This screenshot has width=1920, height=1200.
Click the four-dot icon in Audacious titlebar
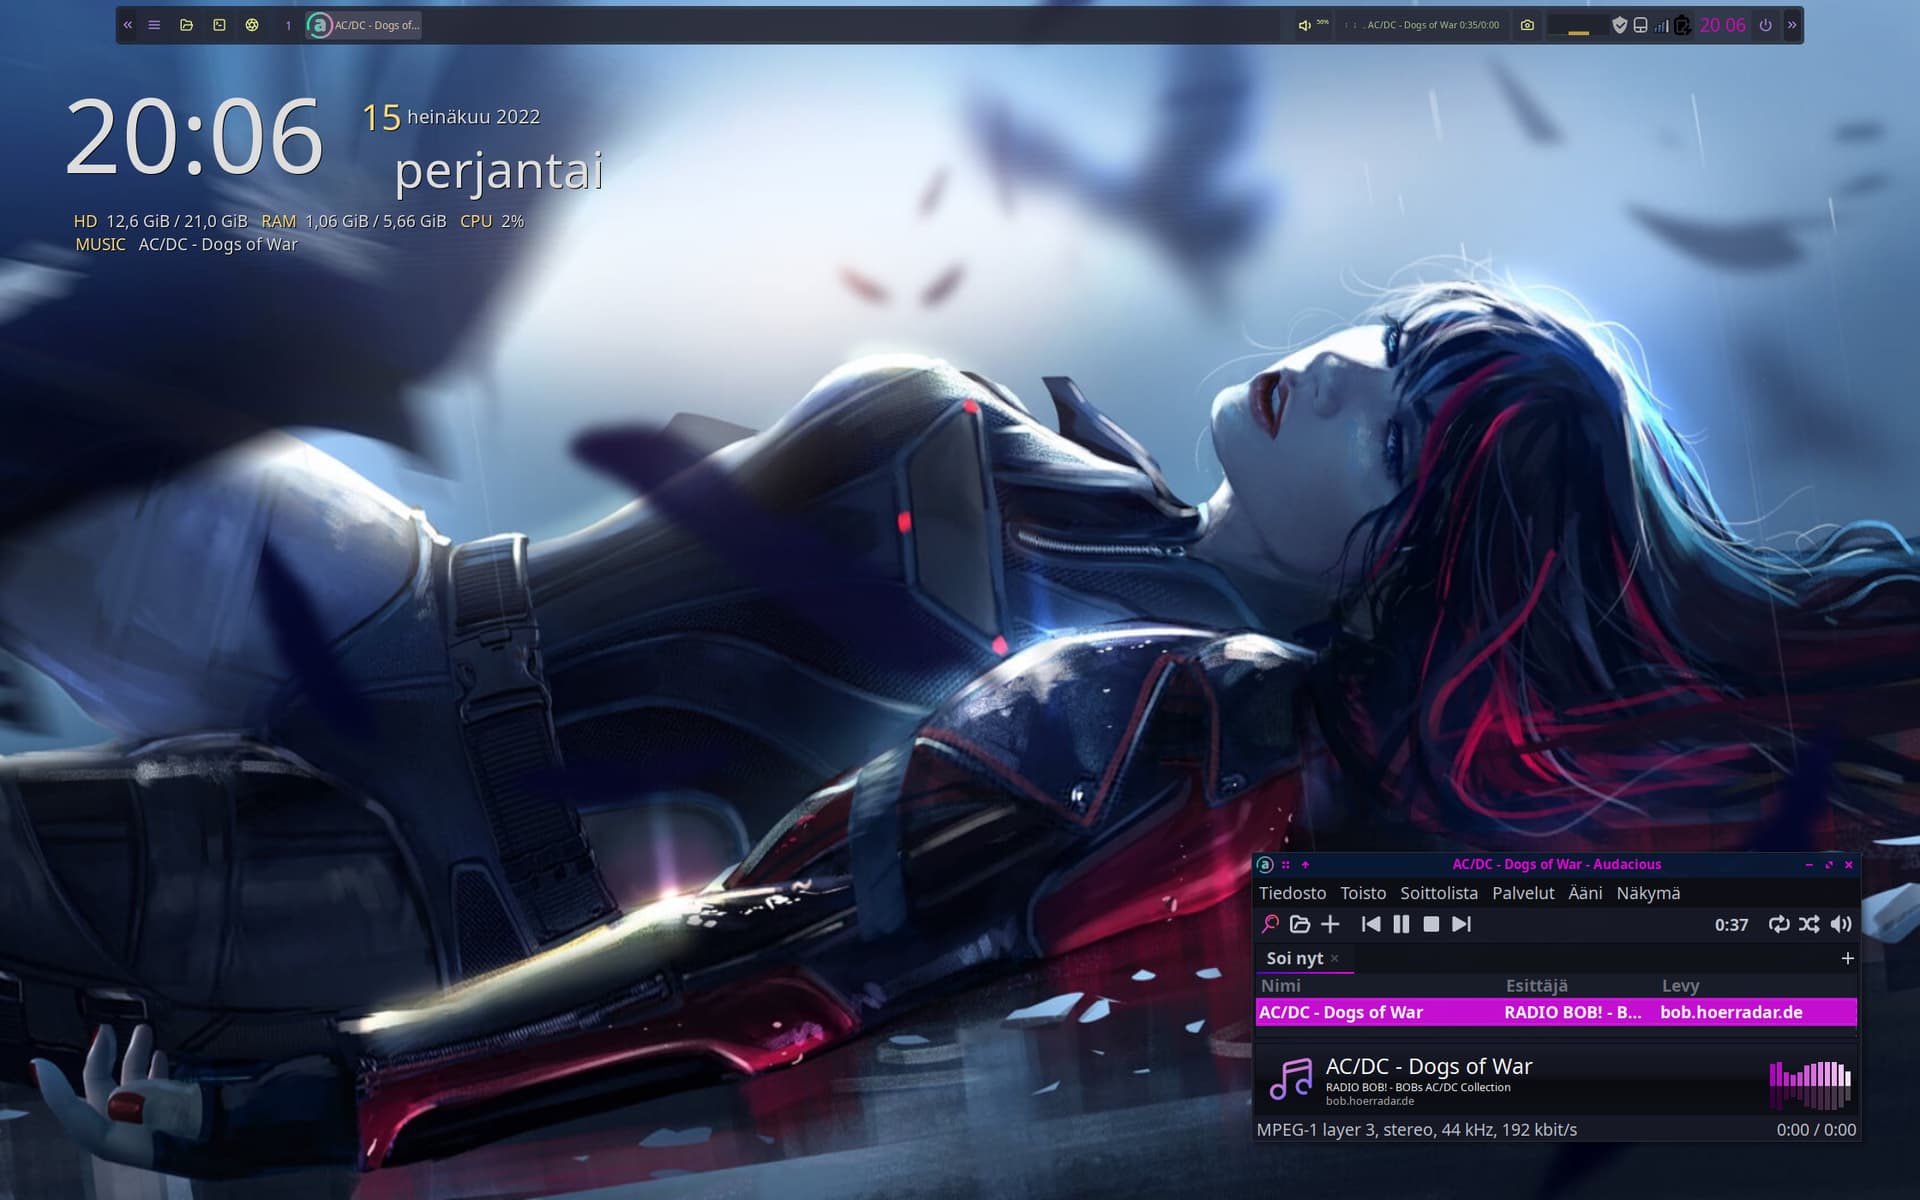(x=1286, y=864)
